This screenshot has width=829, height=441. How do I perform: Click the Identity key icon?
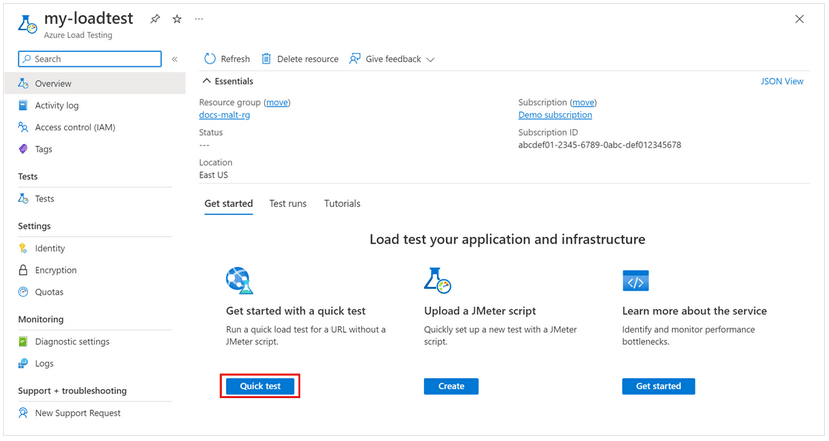click(23, 248)
